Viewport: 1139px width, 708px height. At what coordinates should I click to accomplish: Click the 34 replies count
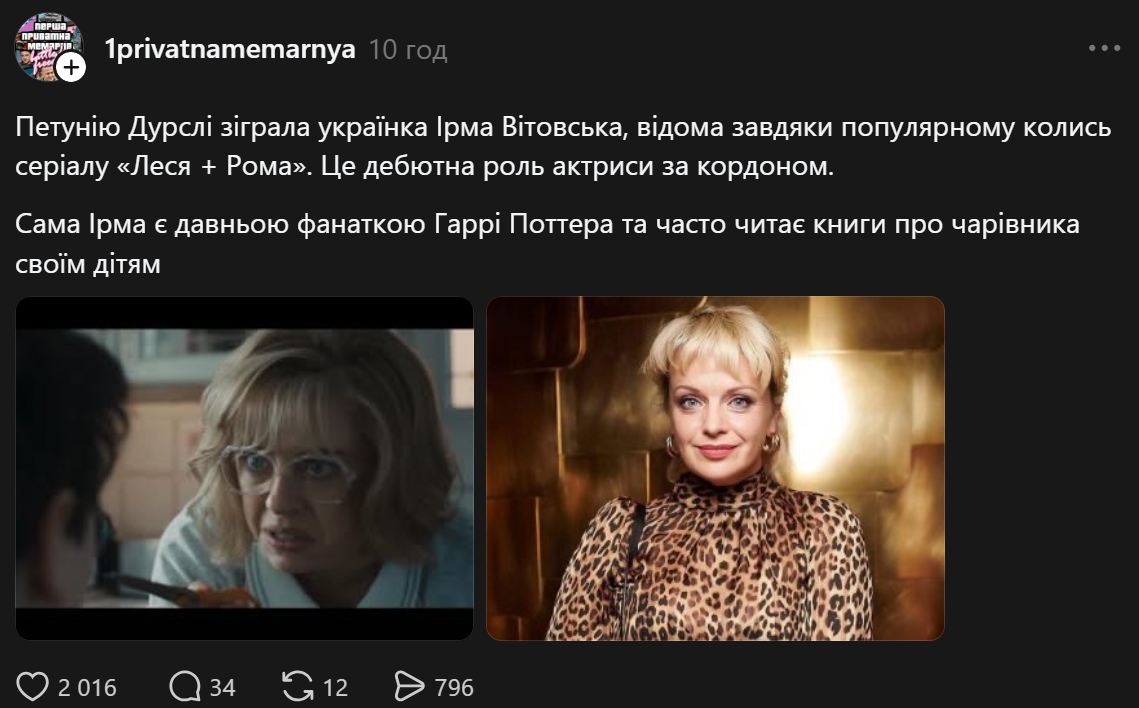pos(222,687)
